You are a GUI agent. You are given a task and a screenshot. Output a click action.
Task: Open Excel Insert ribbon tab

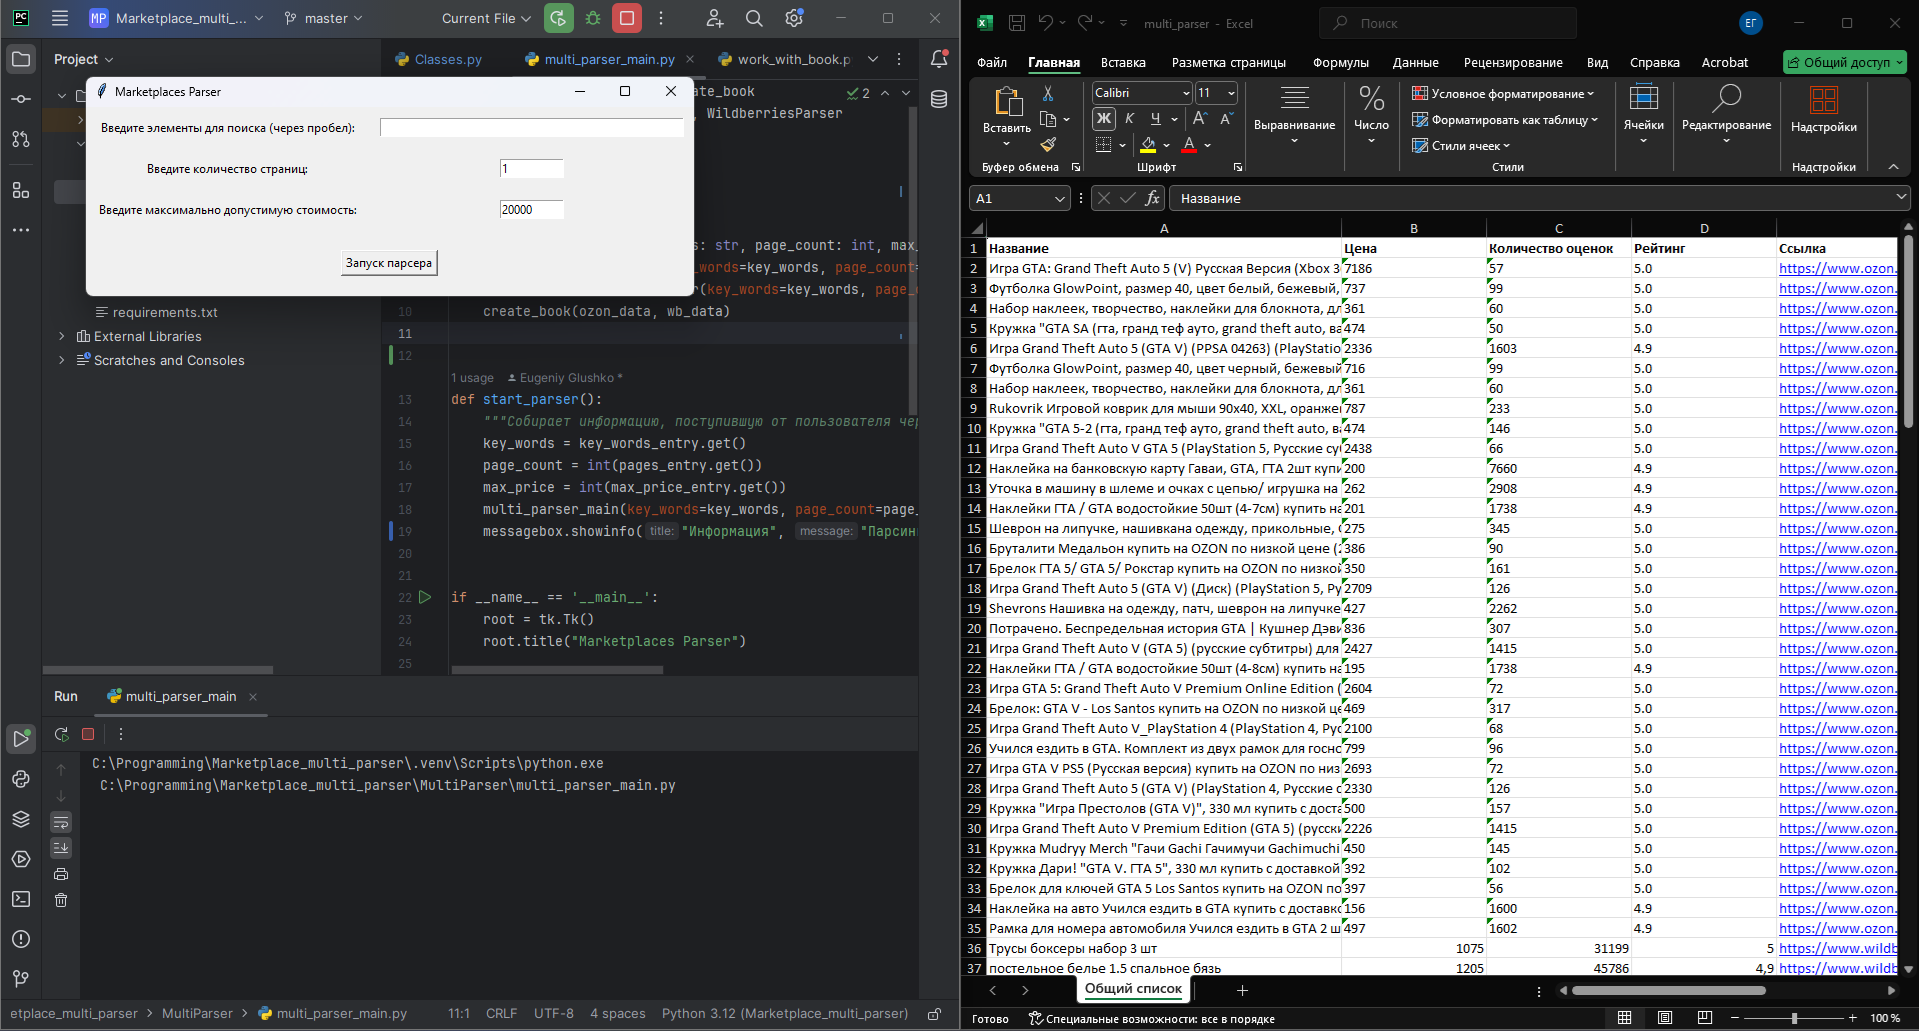tap(1123, 62)
